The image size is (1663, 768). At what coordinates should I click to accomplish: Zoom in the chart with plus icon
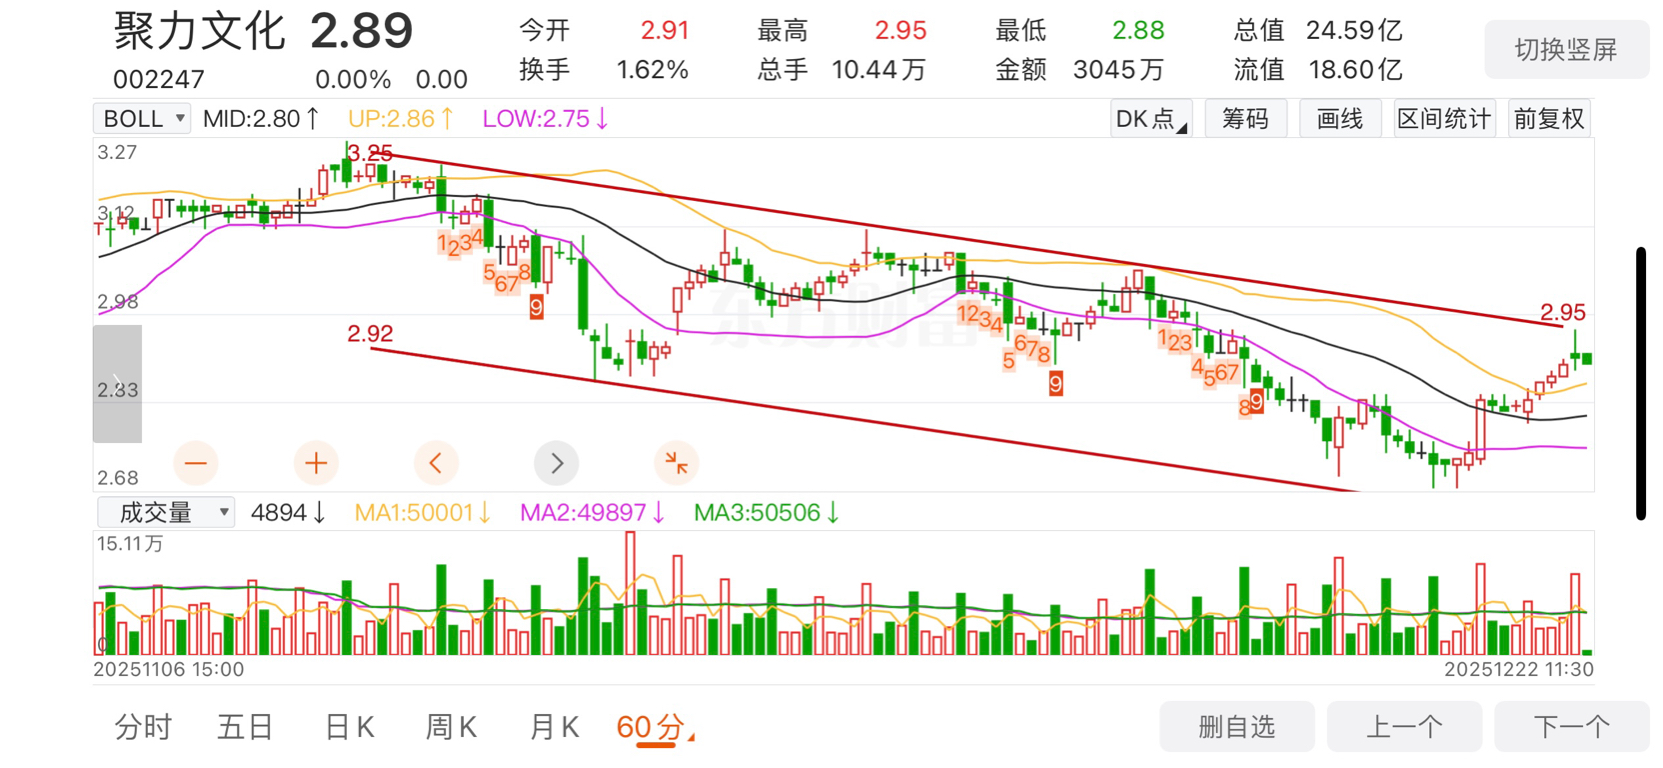pyautogui.click(x=316, y=463)
